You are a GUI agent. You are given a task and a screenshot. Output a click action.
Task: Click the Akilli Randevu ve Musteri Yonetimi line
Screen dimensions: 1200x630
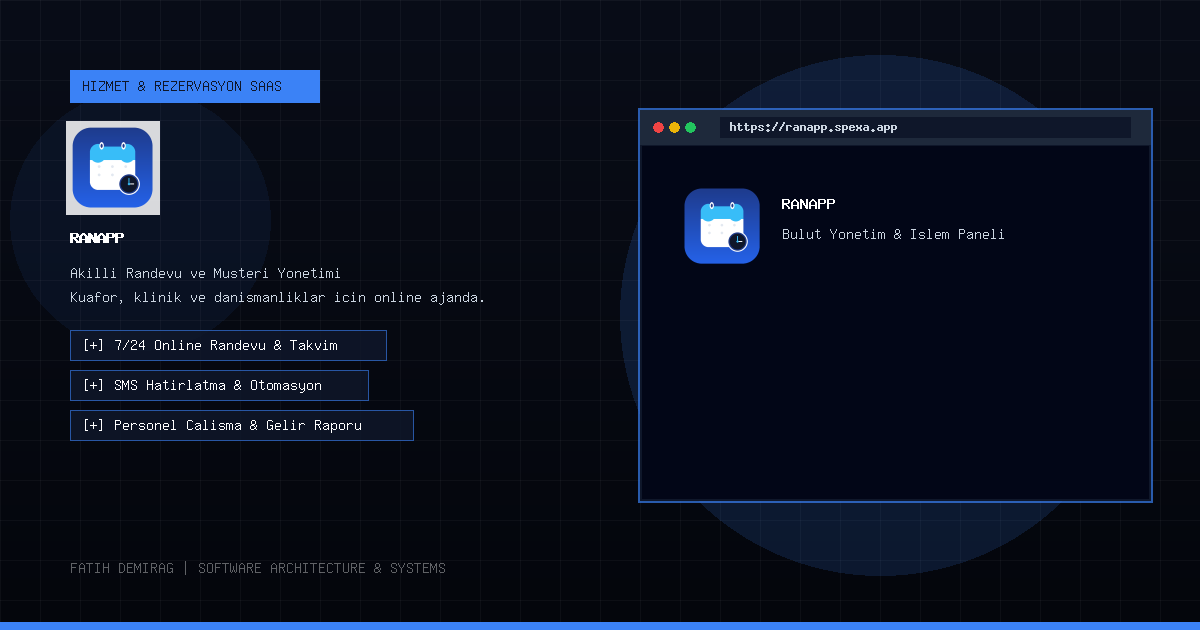pos(206,273)
